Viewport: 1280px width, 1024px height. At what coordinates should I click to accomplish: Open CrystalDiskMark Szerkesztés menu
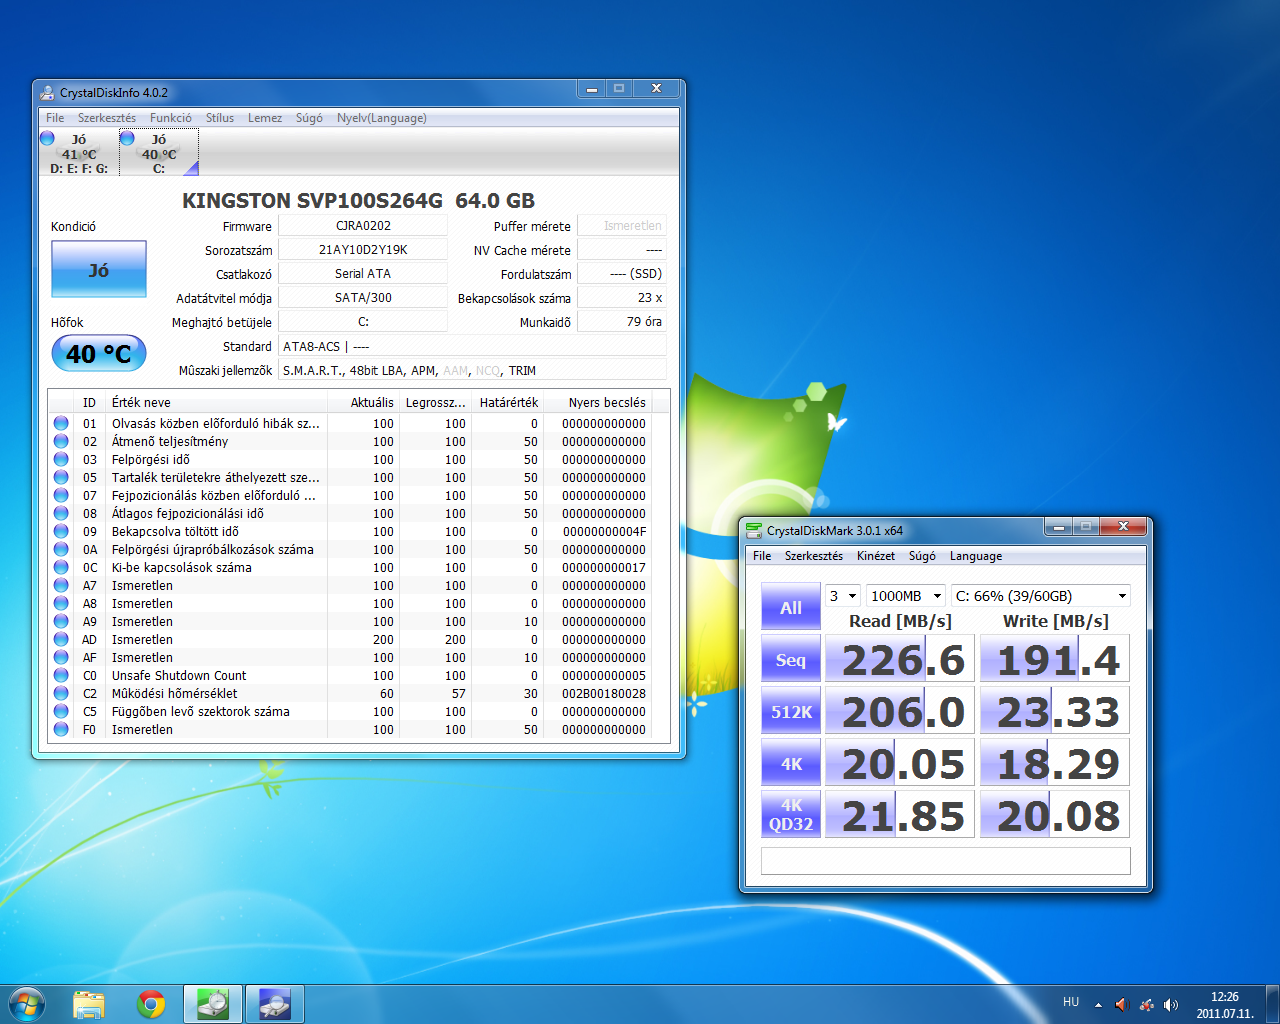pos(814,556)
